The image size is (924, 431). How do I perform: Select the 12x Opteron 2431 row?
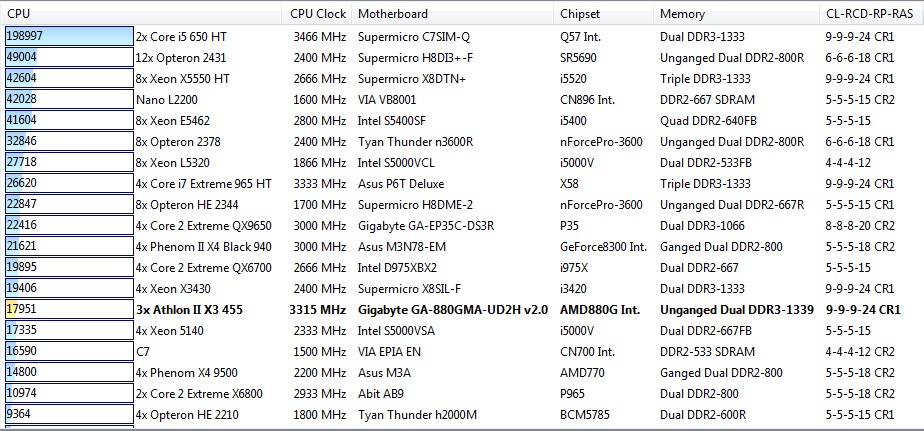tap(180, 57)
